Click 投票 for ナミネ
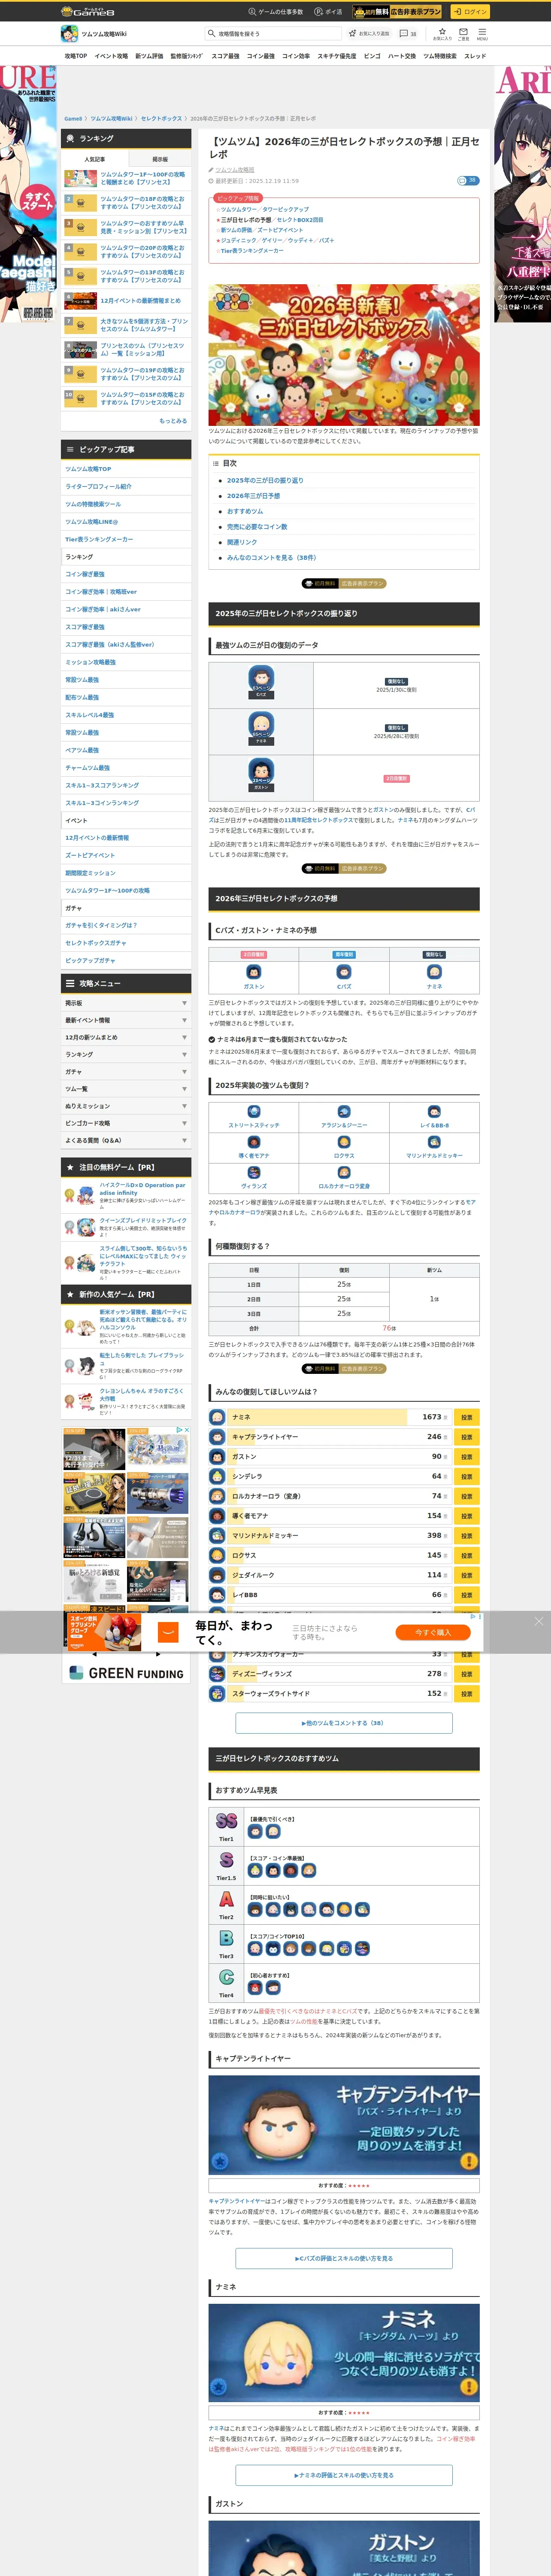 pos(466,1417)
